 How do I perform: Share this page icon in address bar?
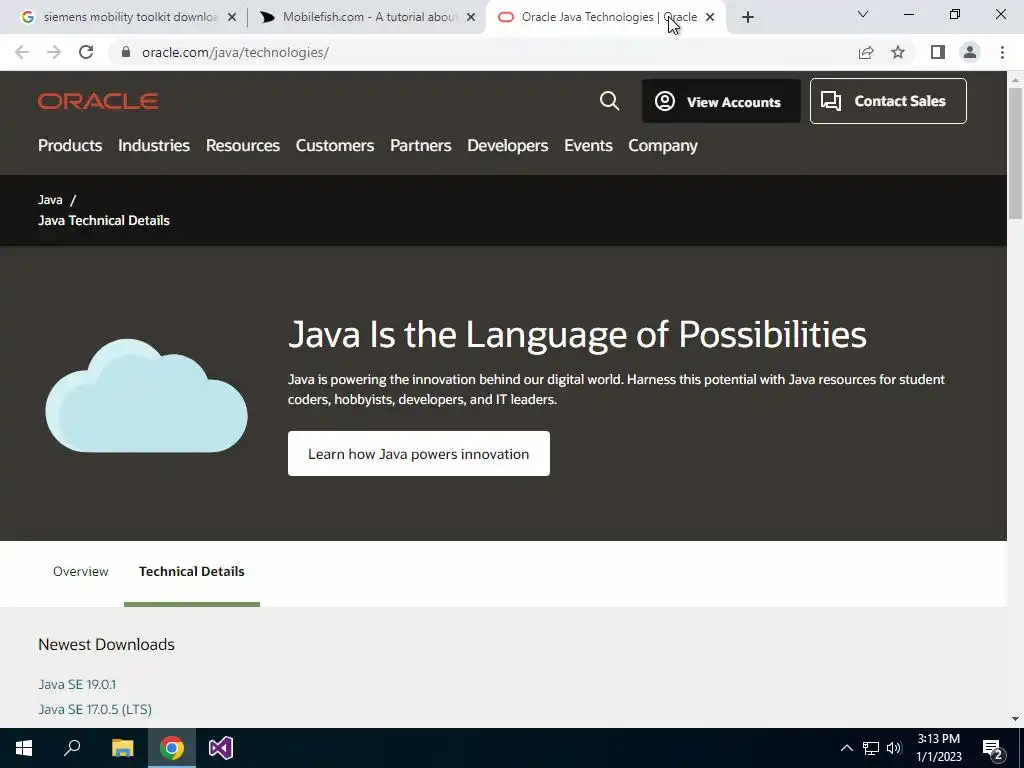(866, 52)
